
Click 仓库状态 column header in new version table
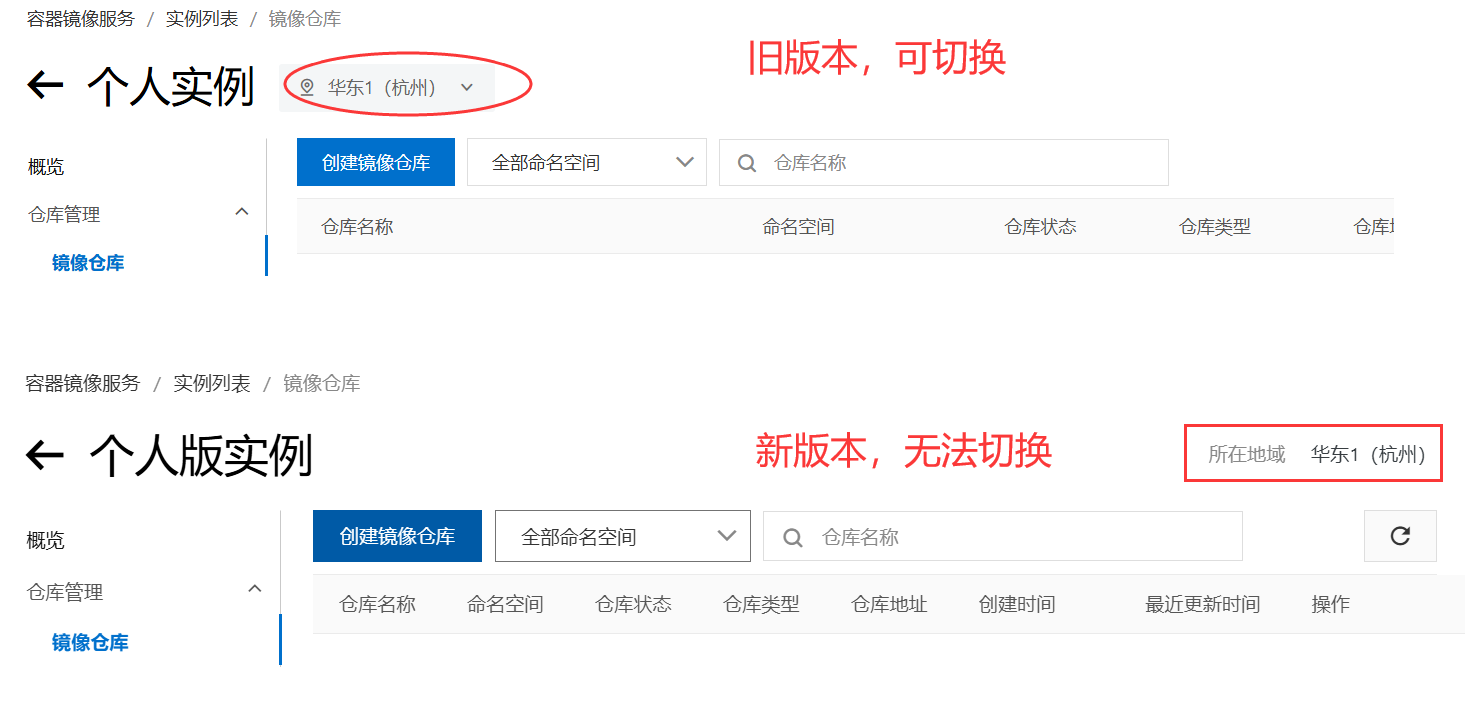[x=633, y=604]
